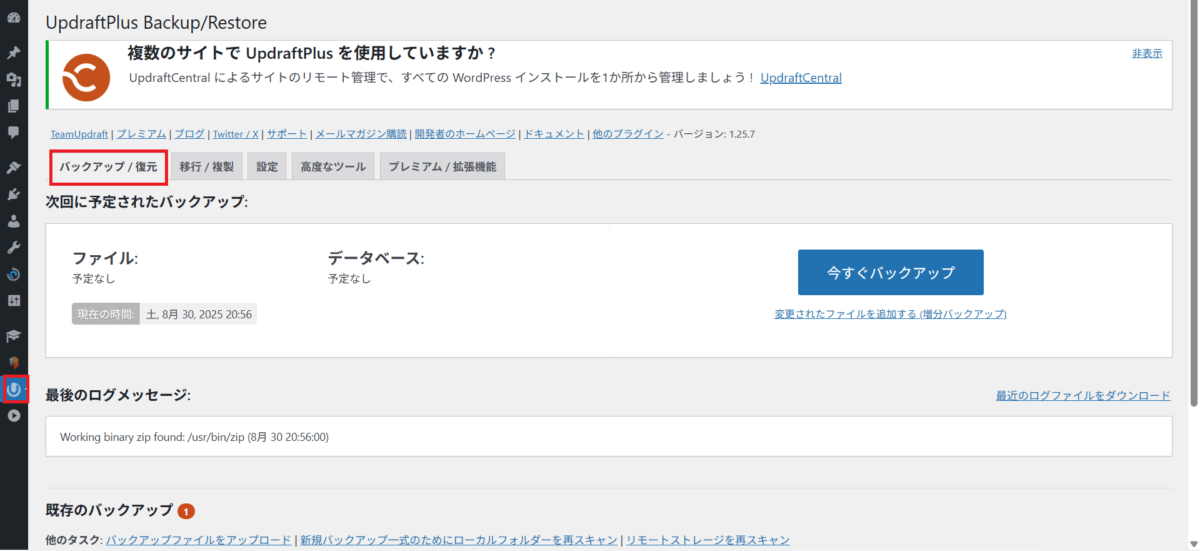Viewport: 1200px width, 551px height.
Task: Open the WordPress Dashboard sidebar icon
Action: (14, 18)
